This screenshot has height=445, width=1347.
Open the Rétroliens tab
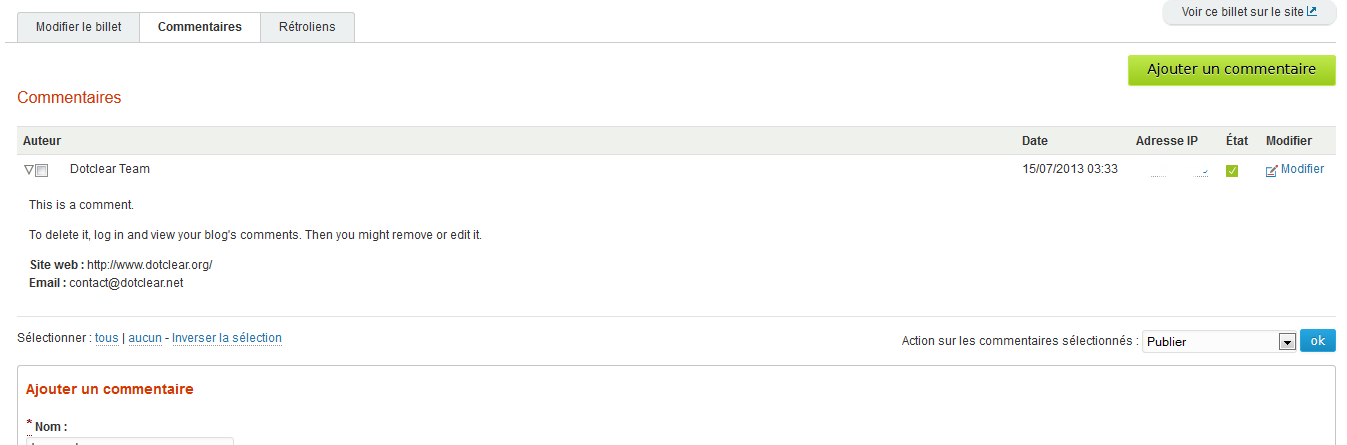[x=308, y=27]
